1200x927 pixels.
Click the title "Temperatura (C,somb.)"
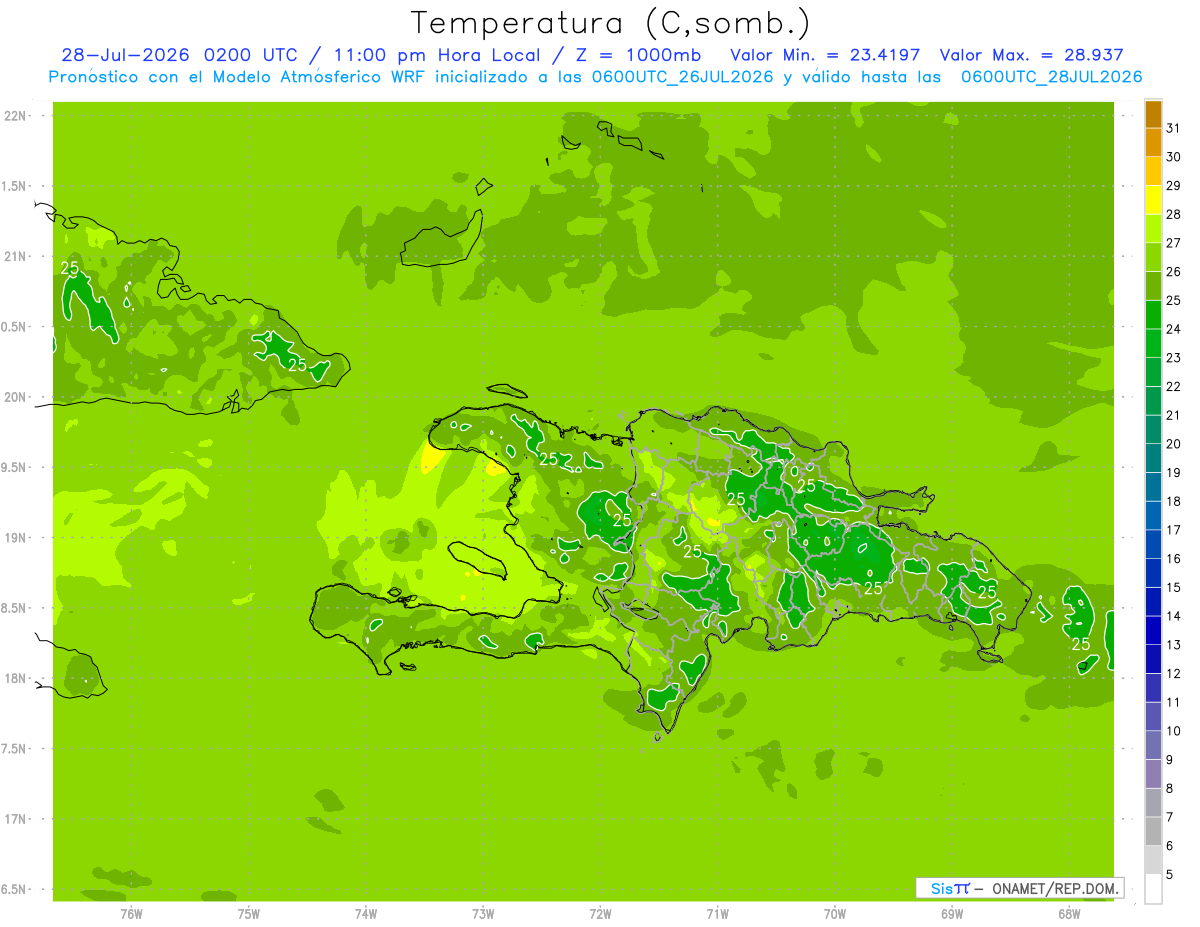611,23
